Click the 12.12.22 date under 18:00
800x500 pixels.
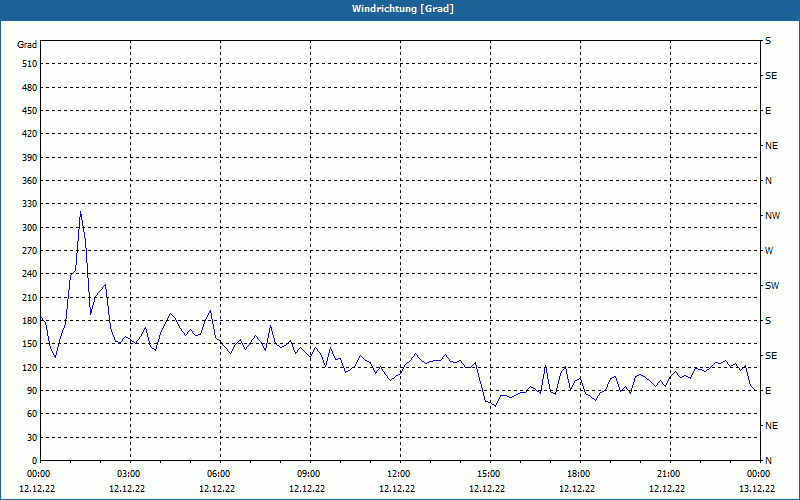[x=577, y=489]
